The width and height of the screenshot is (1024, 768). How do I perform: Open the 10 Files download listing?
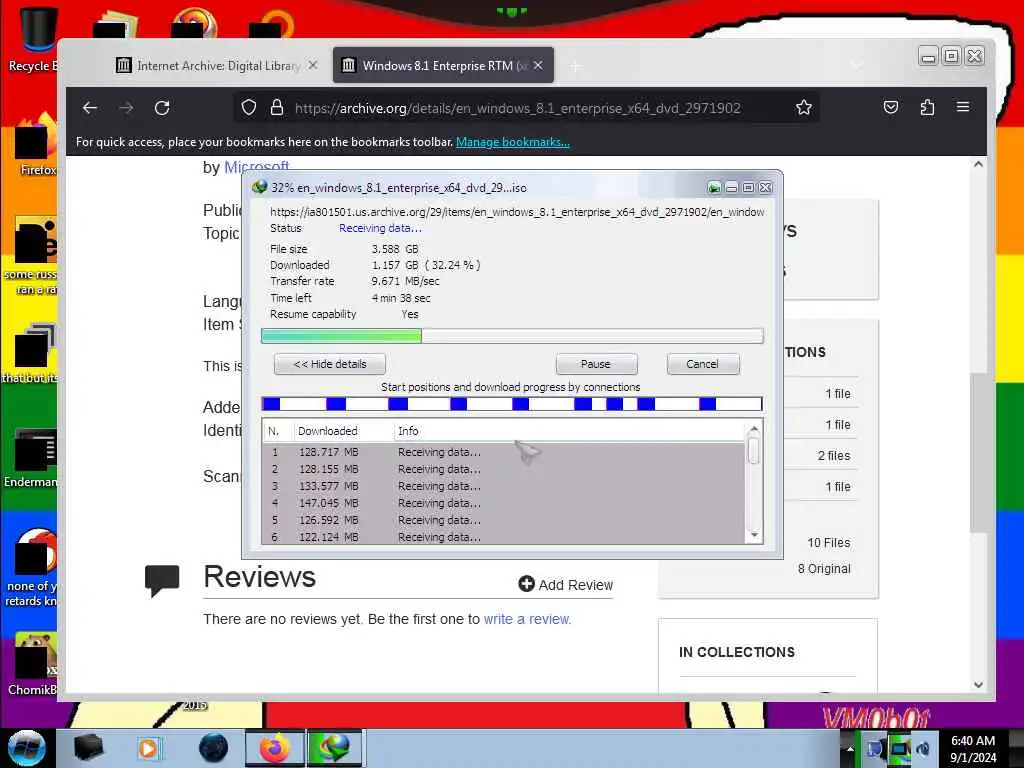click(829, 543)
